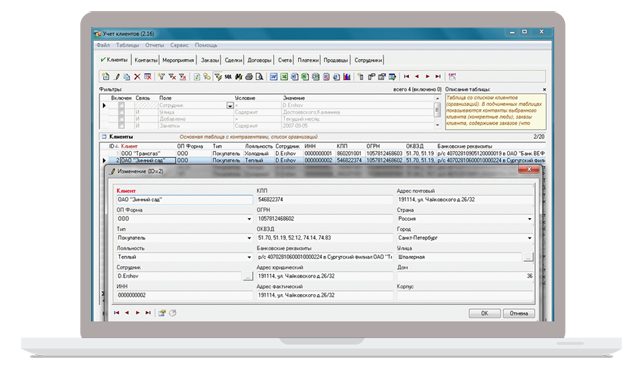
Task: Click the Клиент name input field
Action: 184,200
